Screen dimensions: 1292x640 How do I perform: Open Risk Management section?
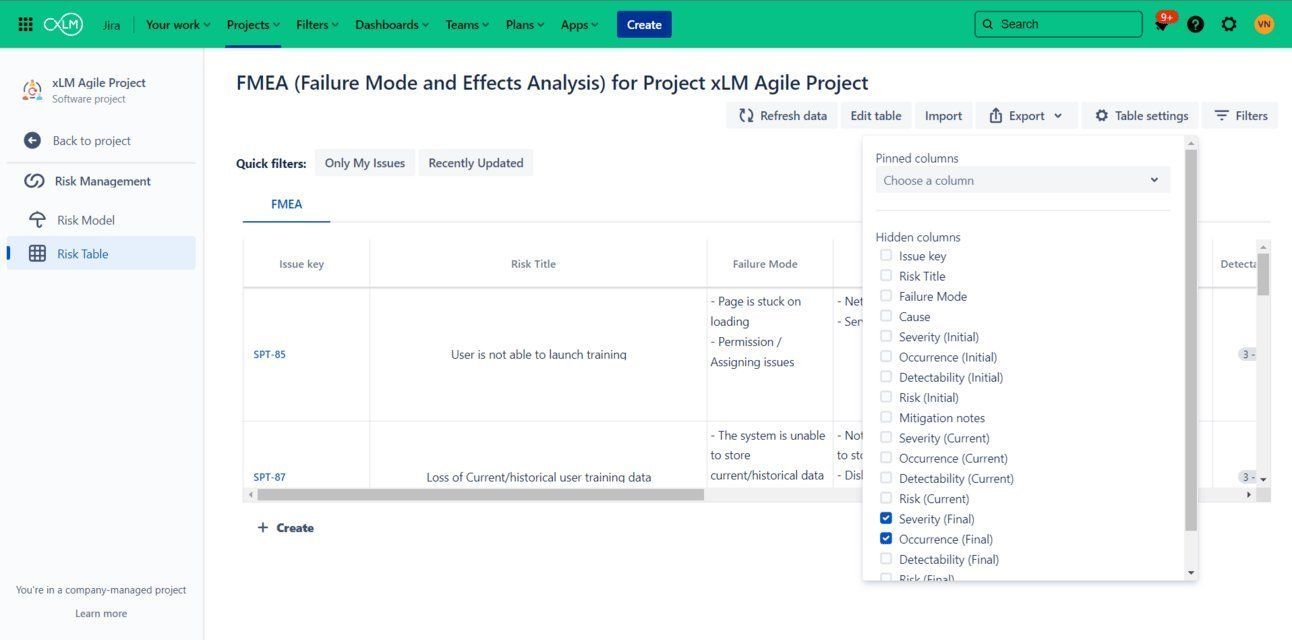(x=102, y=181)
